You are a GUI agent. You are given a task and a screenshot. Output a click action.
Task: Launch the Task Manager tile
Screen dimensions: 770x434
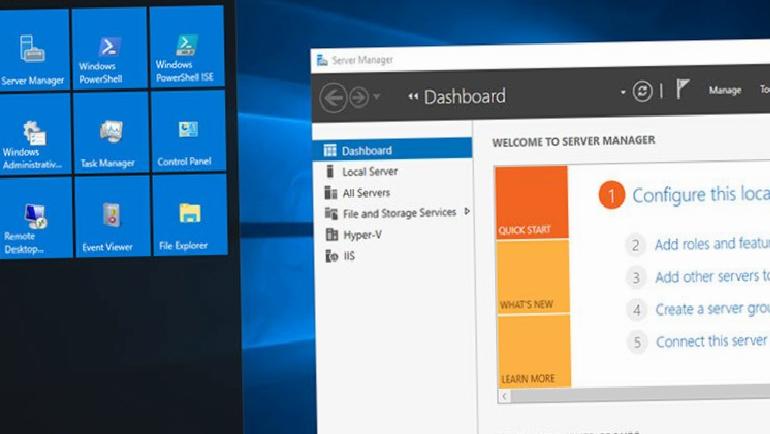(110, 133)
